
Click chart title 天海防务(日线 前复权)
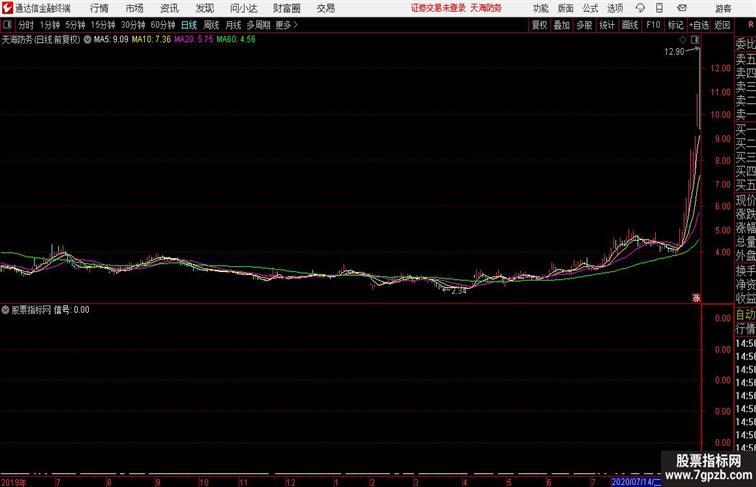(x=41, y=40)
